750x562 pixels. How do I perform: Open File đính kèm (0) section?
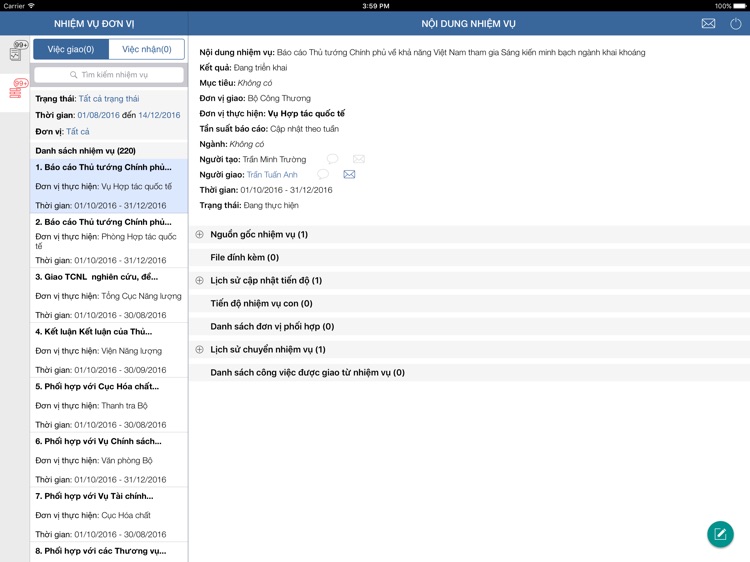470,257
